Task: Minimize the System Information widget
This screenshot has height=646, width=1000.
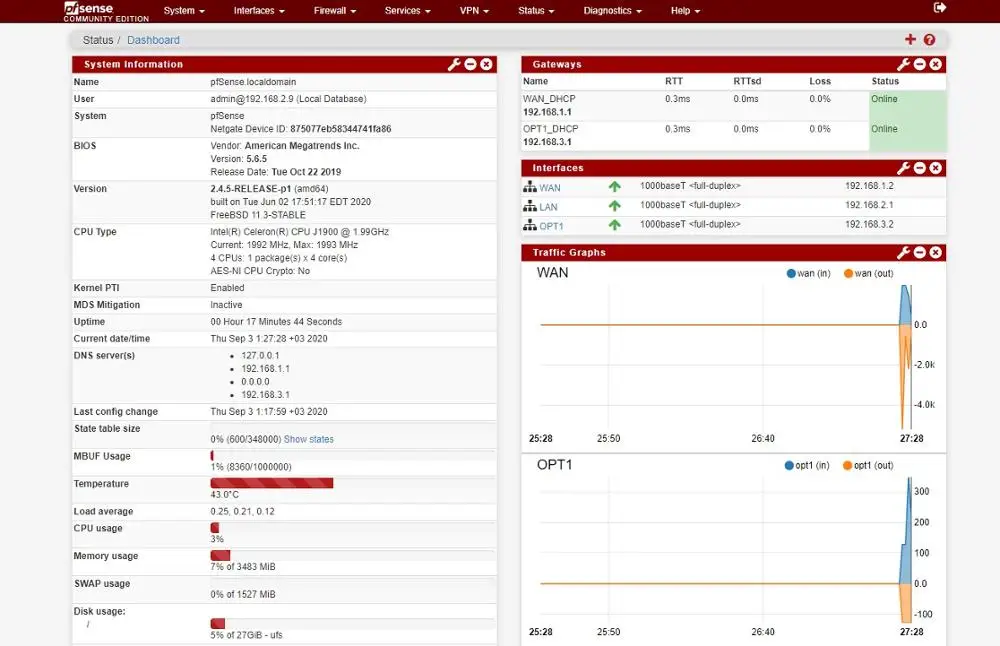Action: pyautogui.click(x=470, y=64)
